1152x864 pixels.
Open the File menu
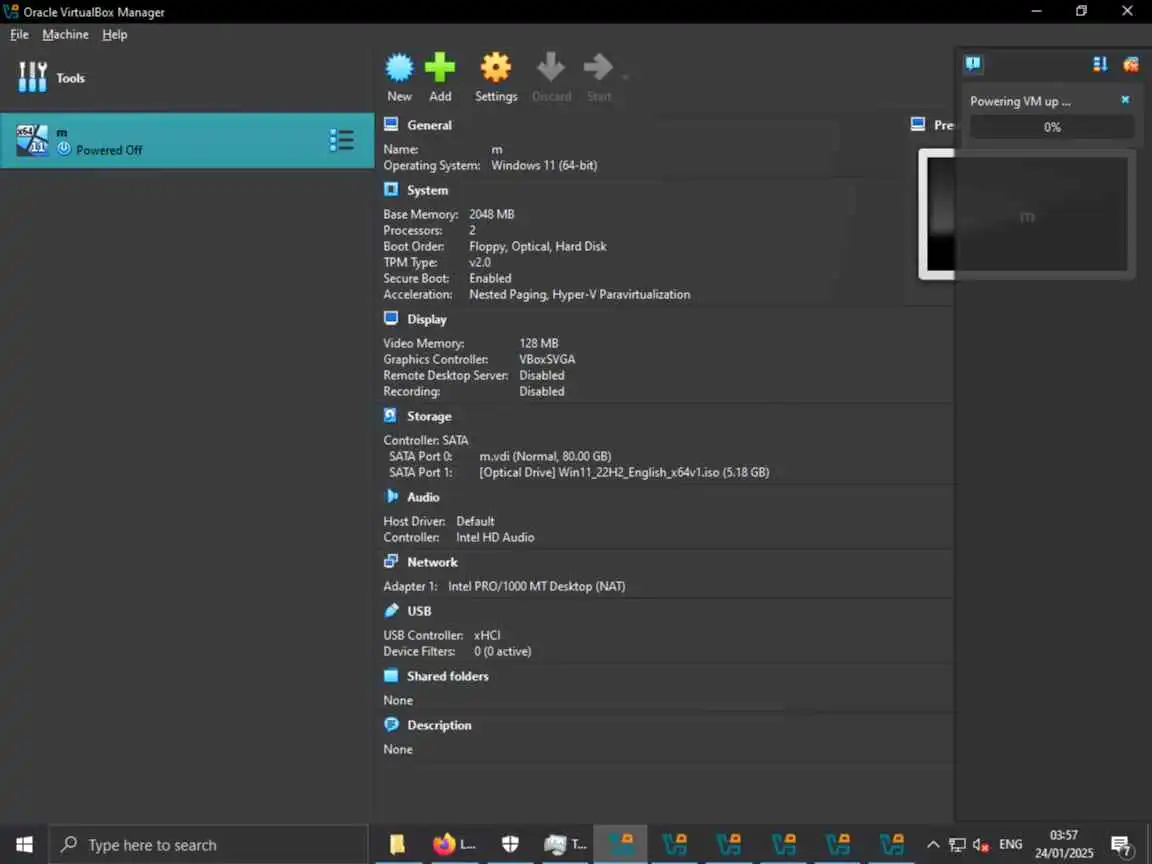point(19,35)
